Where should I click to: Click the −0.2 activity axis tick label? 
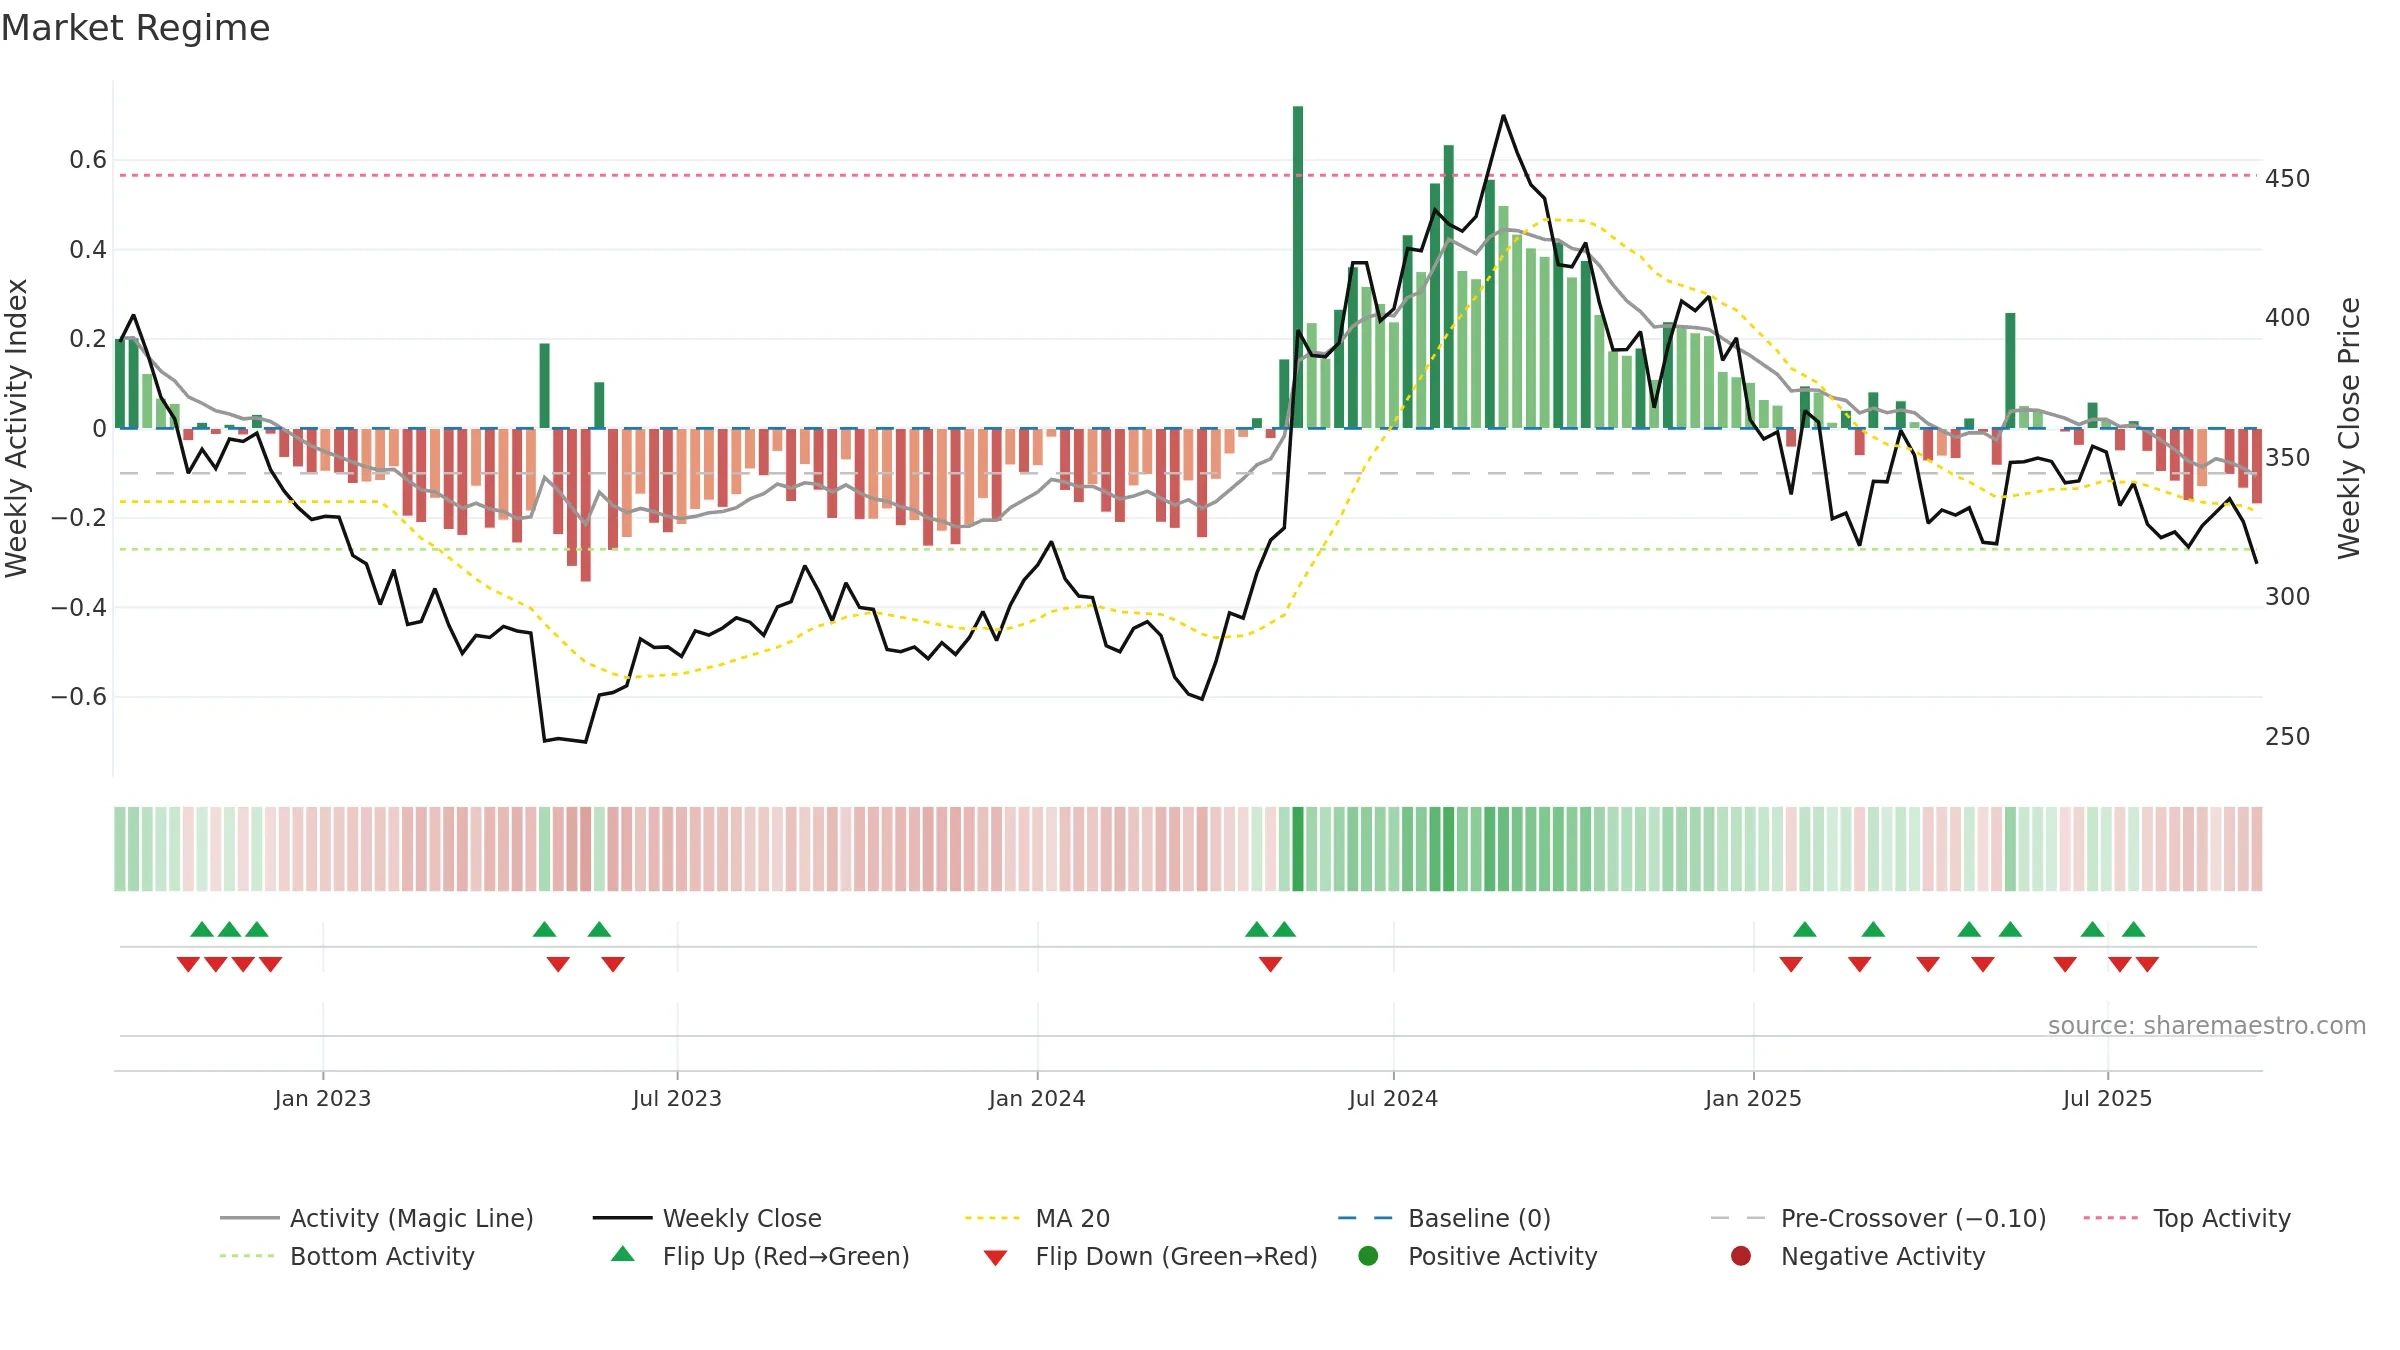tap(79, 518)
